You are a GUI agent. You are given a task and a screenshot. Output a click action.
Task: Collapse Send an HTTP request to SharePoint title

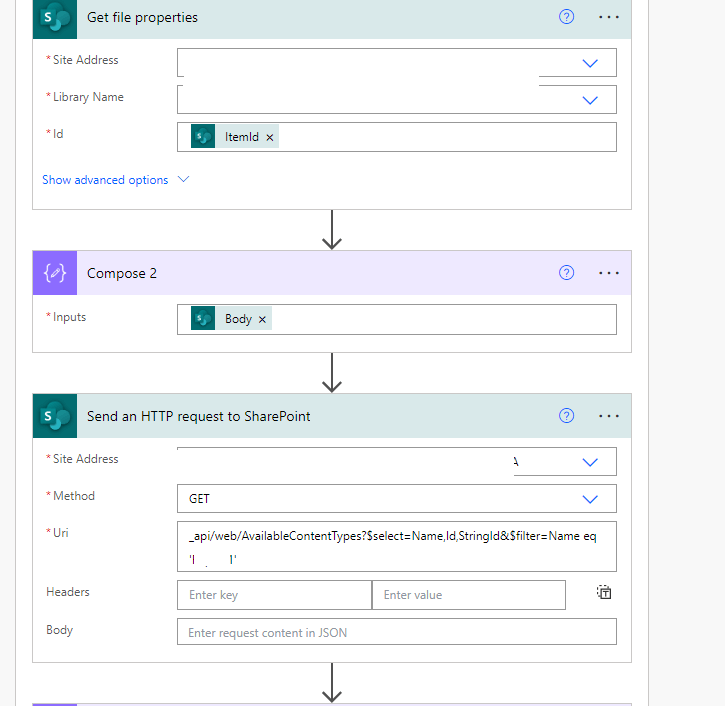point(332,416)
